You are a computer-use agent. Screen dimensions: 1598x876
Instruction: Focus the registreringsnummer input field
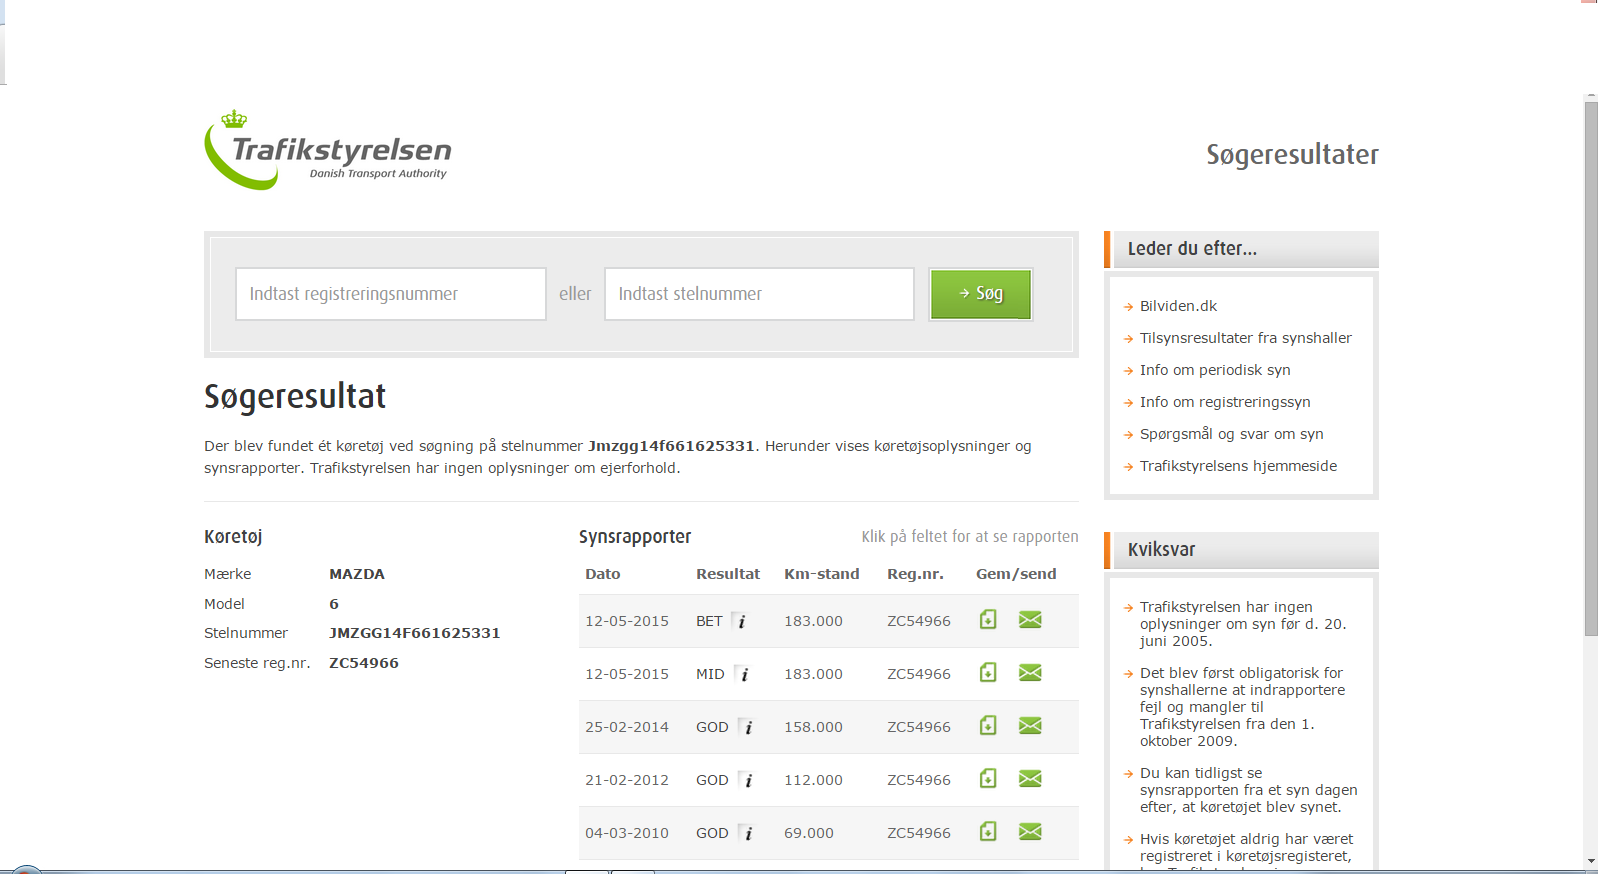point(390,294)
